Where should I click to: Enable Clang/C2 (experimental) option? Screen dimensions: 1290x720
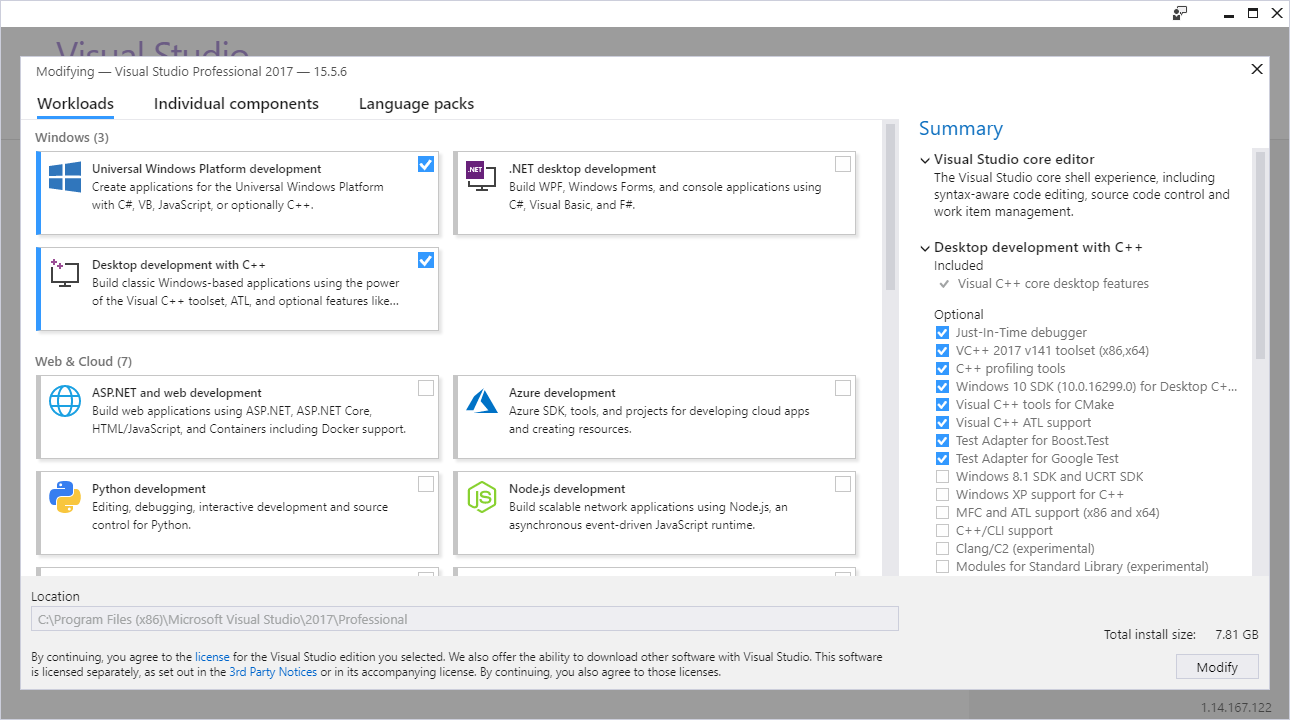(x=942, y=549)
